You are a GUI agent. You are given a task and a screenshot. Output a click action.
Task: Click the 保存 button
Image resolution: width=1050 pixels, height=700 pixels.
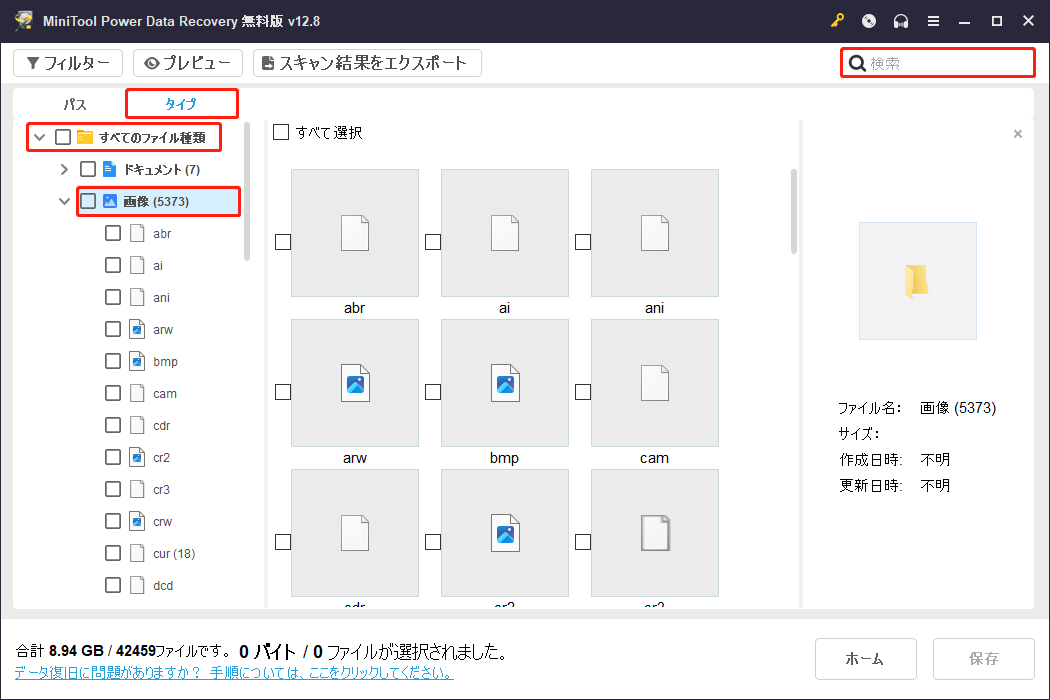point(984,658)
